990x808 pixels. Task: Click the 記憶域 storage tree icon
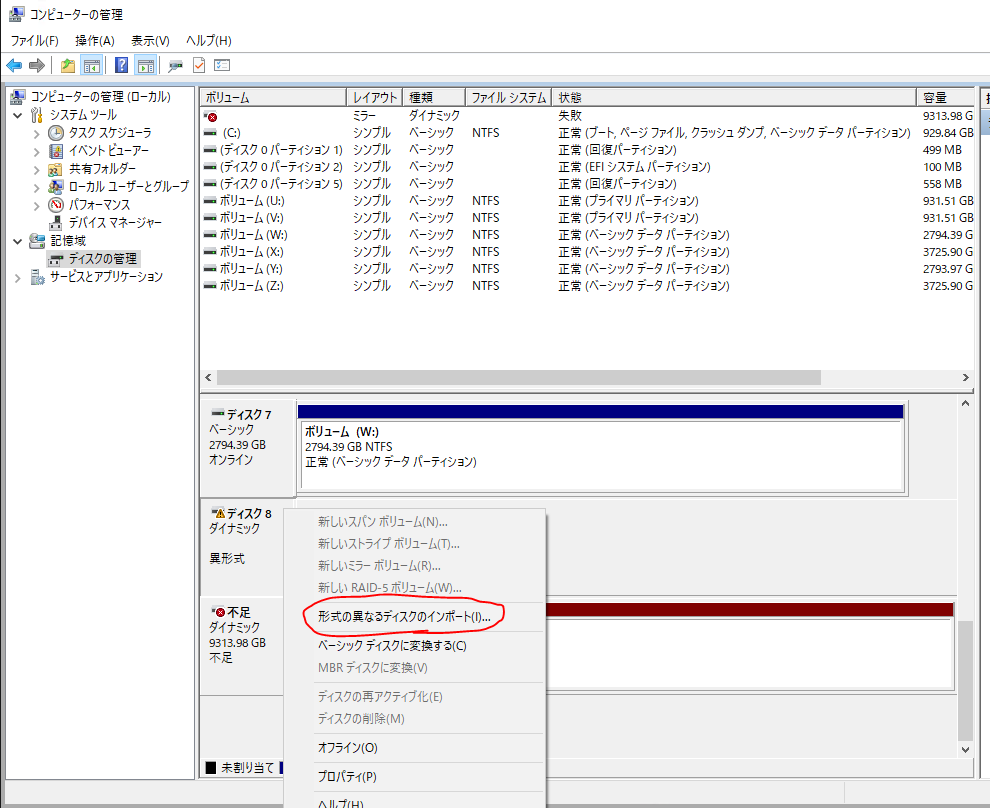point(37,241)
